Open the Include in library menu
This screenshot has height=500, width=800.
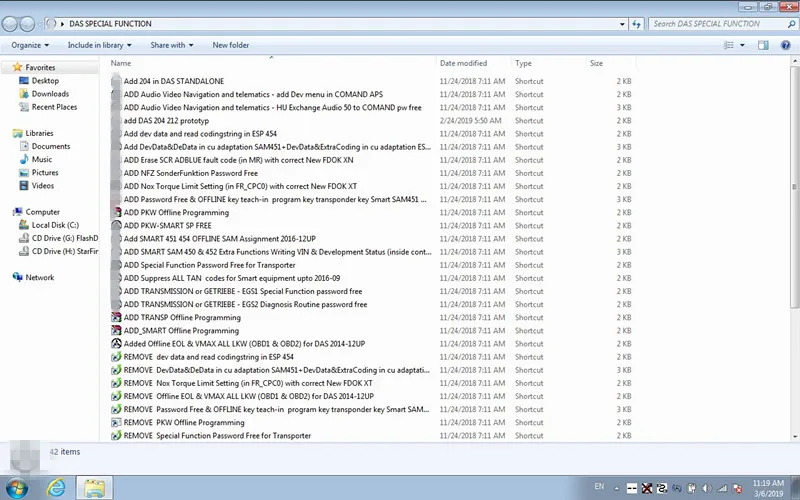pos(99,45)
